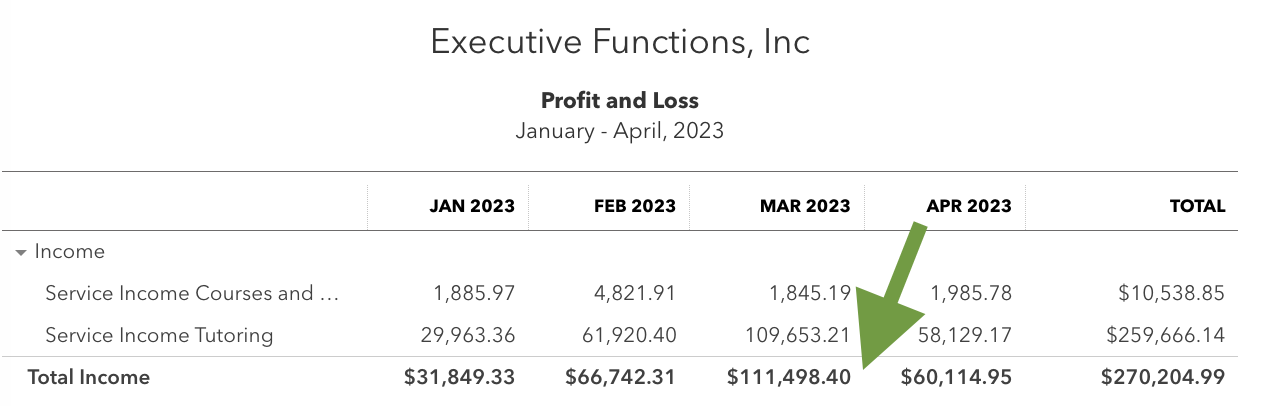This screenshot has height=406, width=1262.
Task: Click the Profit and Loss report heading
Action: click(x=620, y=100)
